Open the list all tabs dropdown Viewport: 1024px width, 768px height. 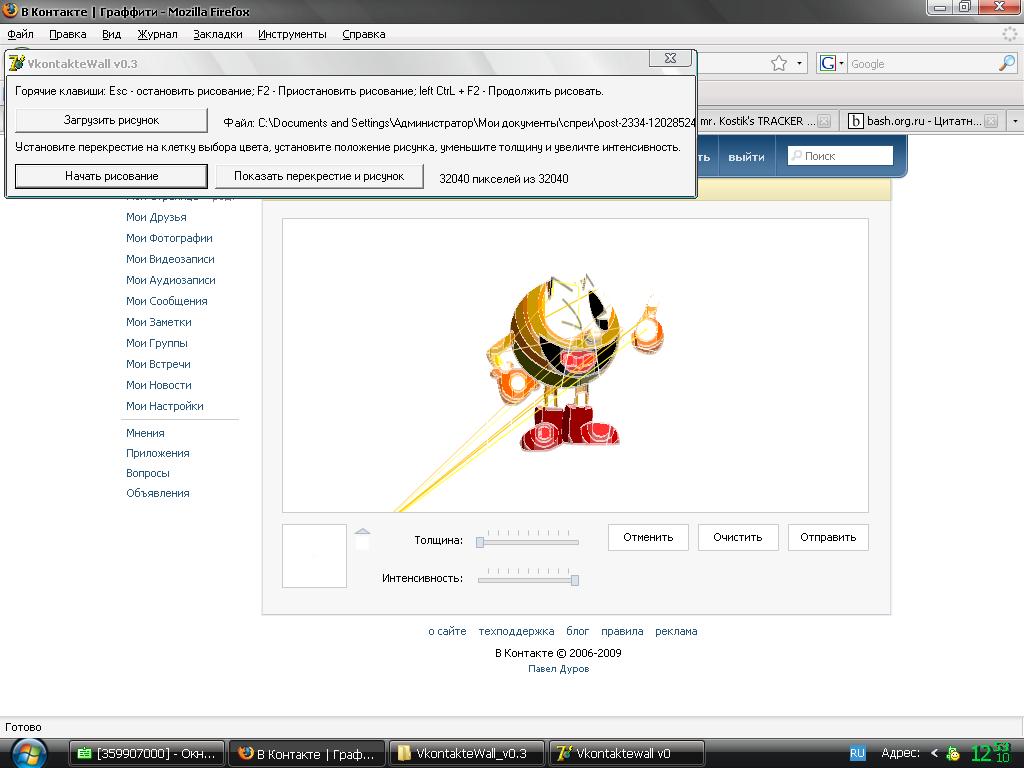1015,121
